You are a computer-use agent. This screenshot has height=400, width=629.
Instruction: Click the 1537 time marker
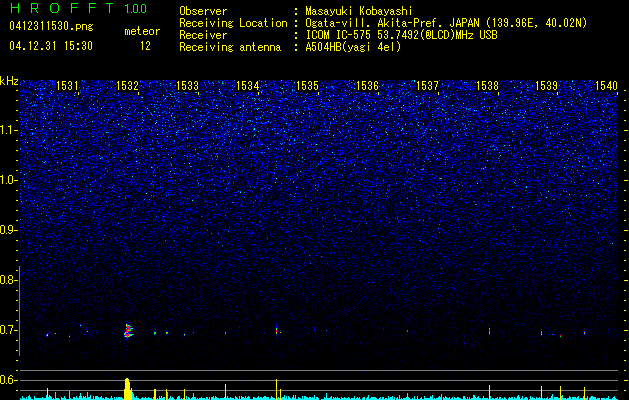(x=428, y=85)
